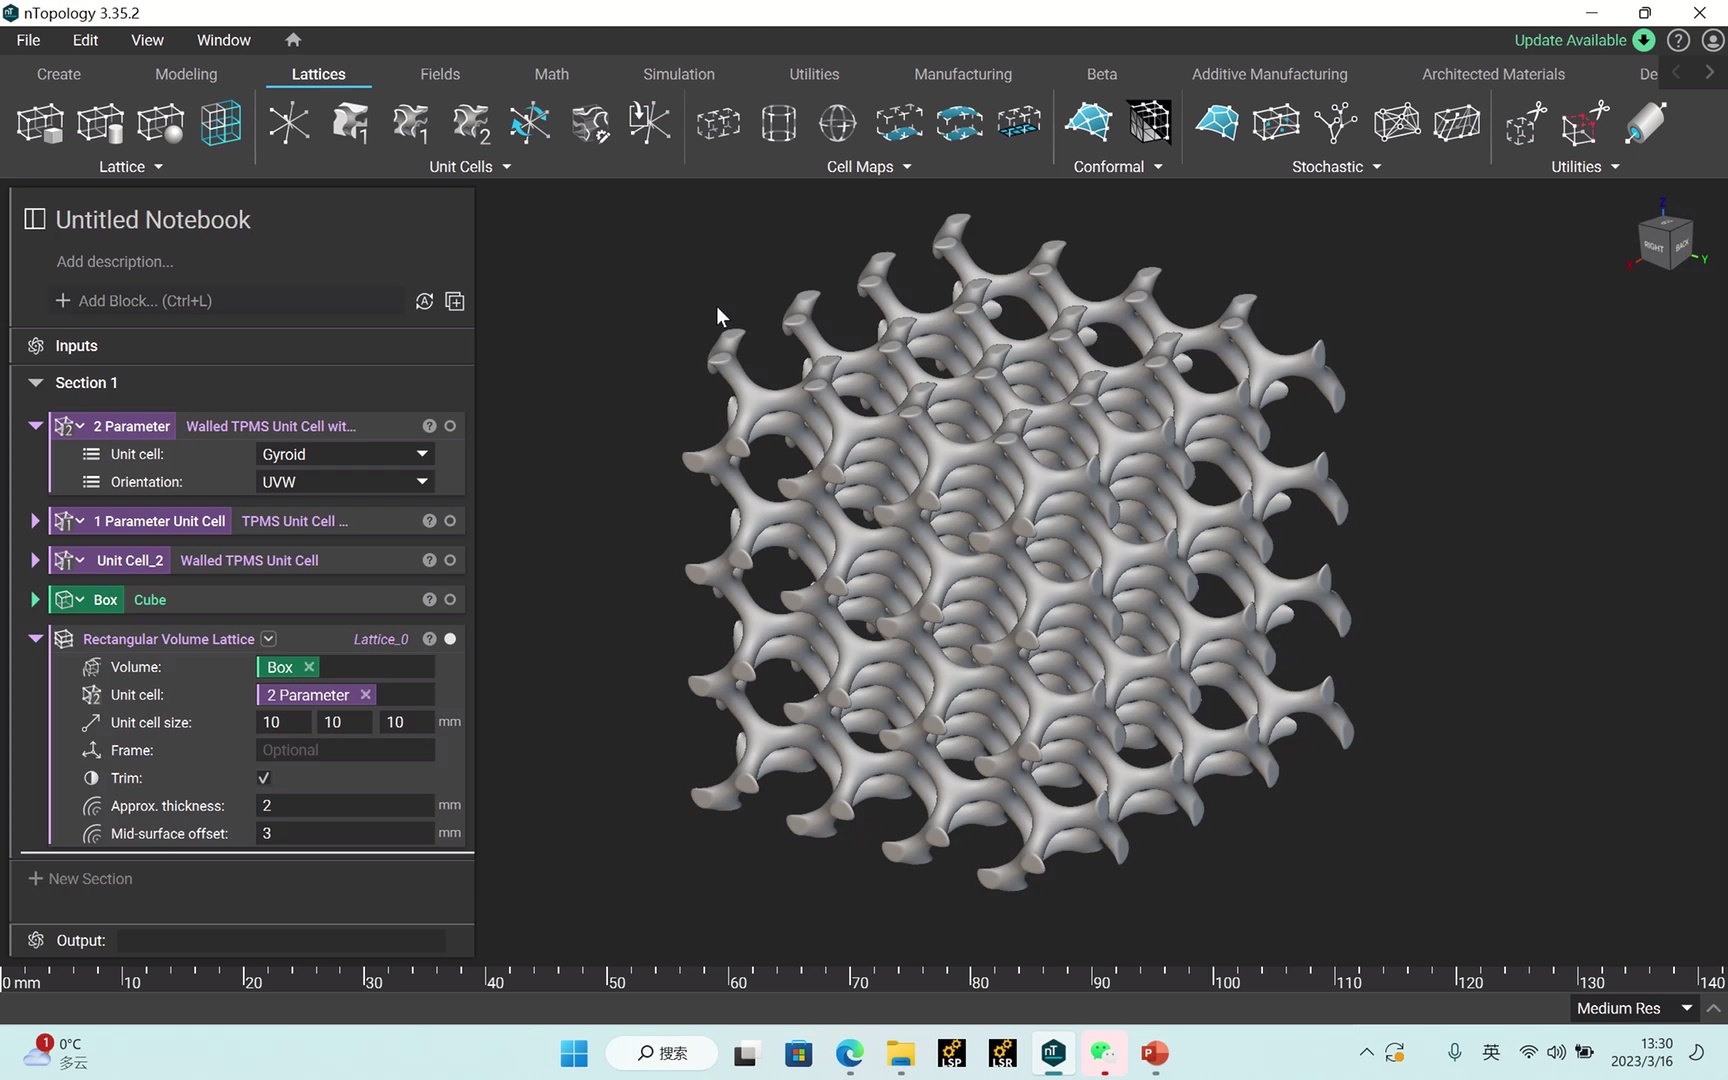Open the trim lattice scissors tool under Utilities
The width and height of the screenshot is (1728, 1080).
[x=1524, y=122]
